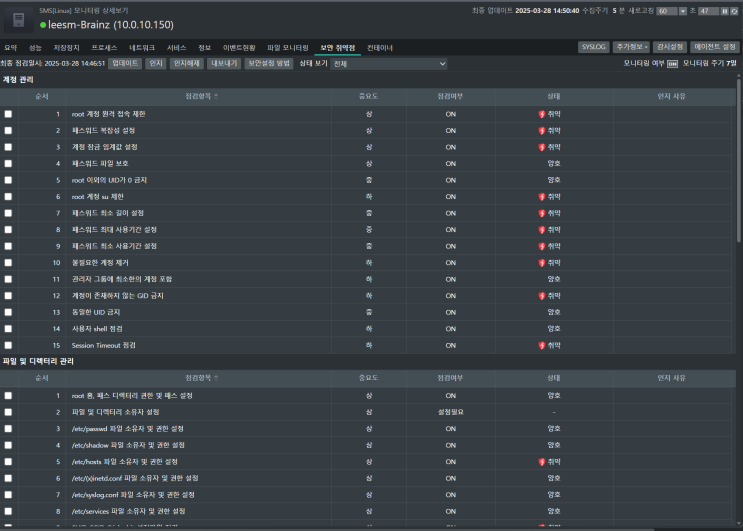Viewport: 743px width, 531px height.
Task: Click the root 홈, 패스 디렉터리 권한 및 패스 설정 text
Action: click(x=132, y=396)
